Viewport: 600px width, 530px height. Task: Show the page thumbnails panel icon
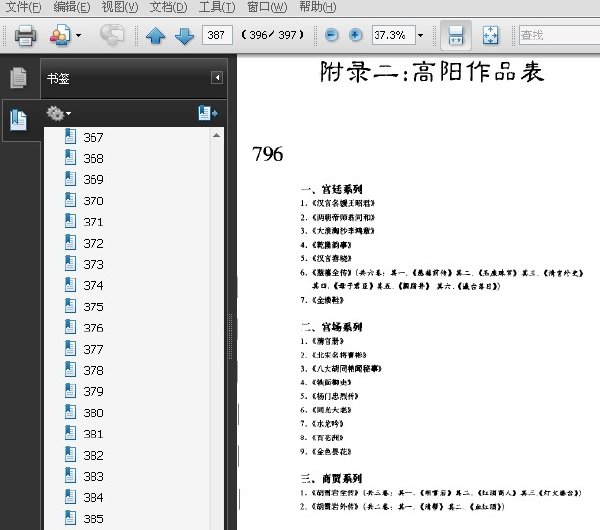click(18, 78)
